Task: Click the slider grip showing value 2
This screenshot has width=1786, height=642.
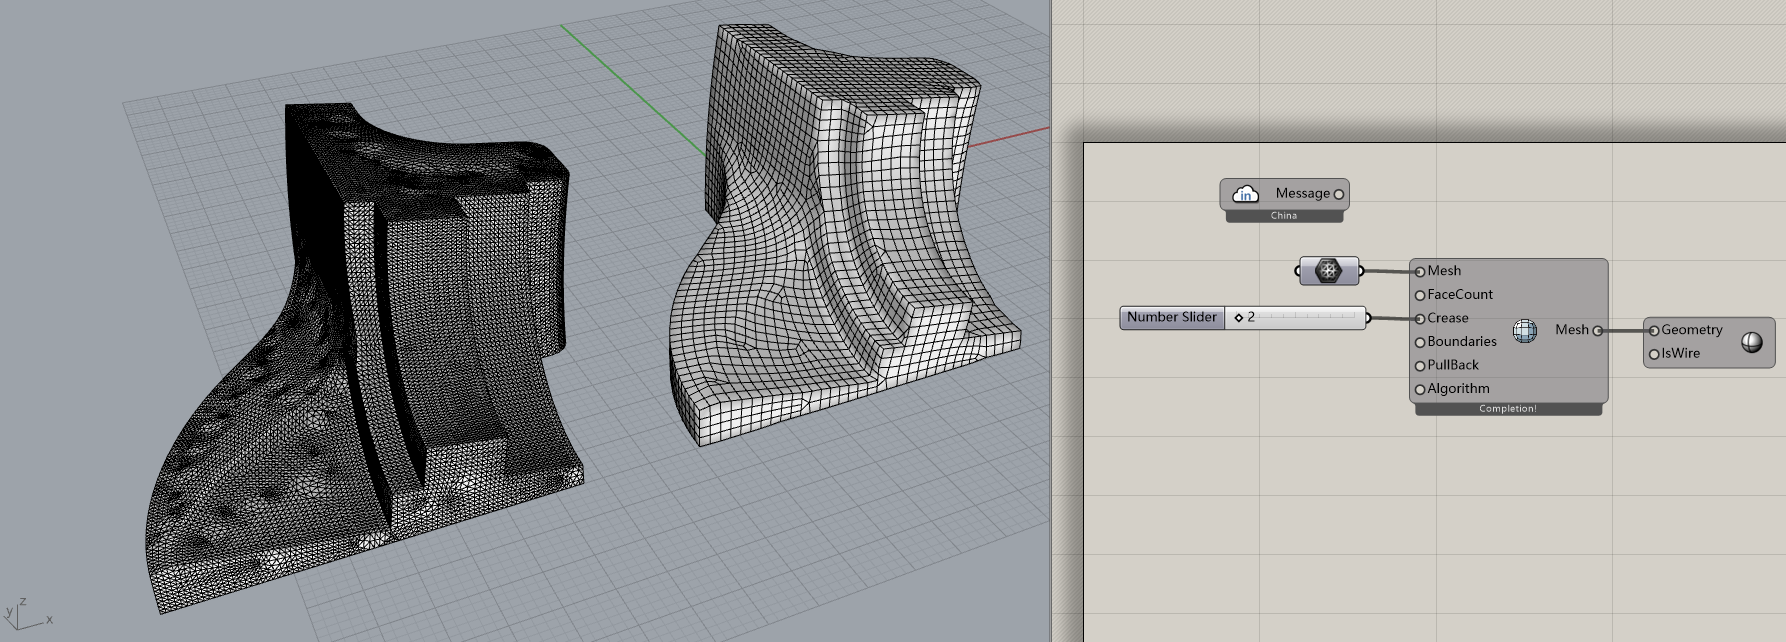Action: [1239, 317]
